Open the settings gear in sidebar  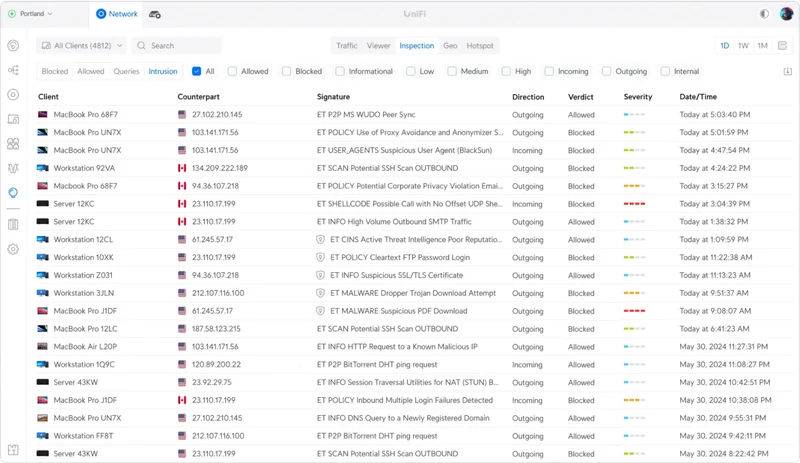(x=13, y=249)
